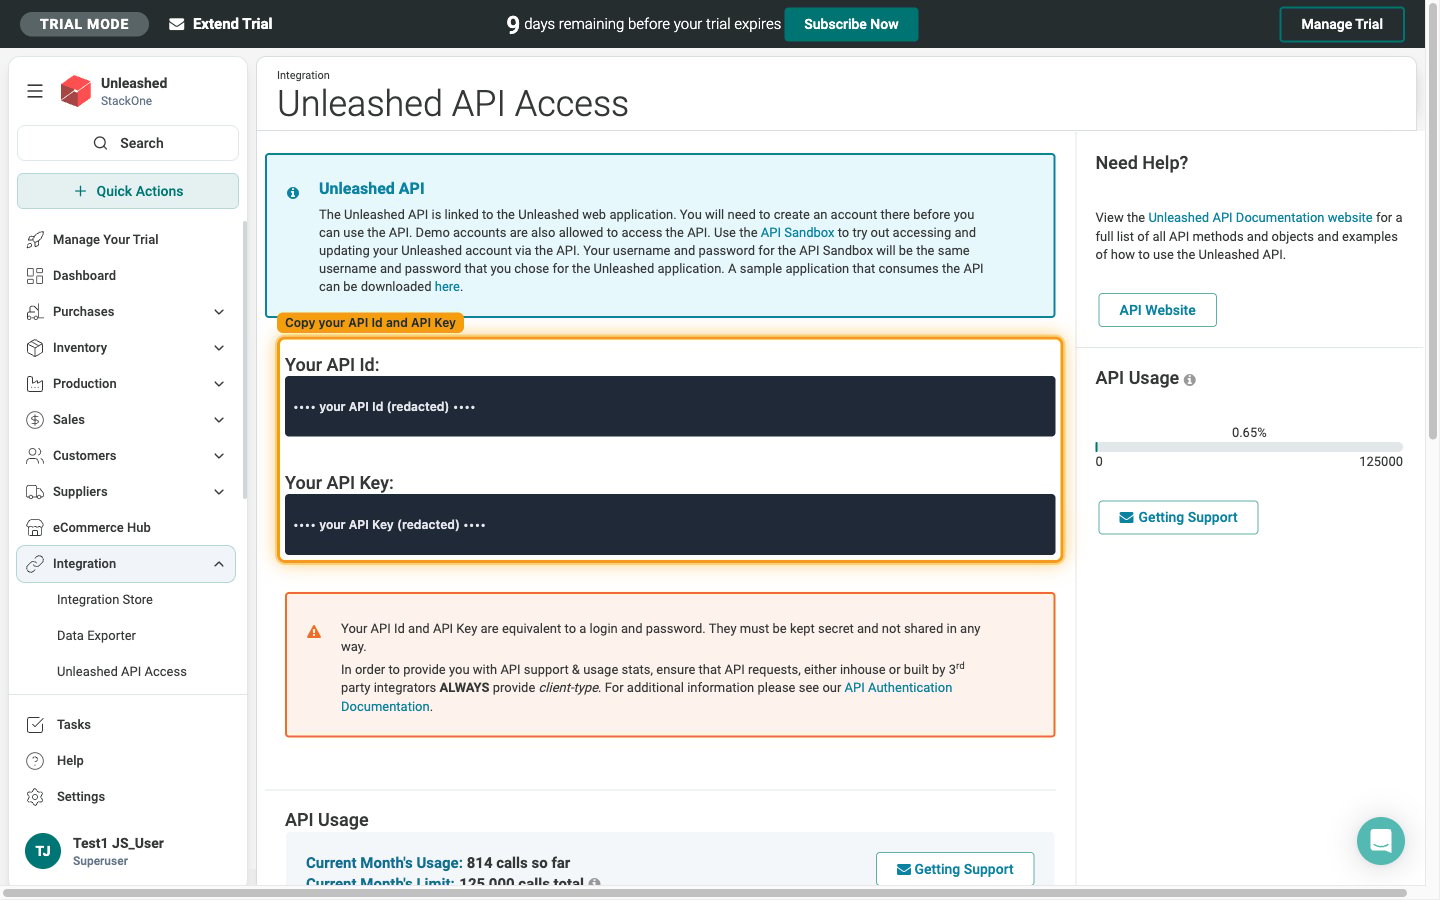Open the hamburger menu icon
This screenshot has height=900, width=1440.
(x=35, y=91)
